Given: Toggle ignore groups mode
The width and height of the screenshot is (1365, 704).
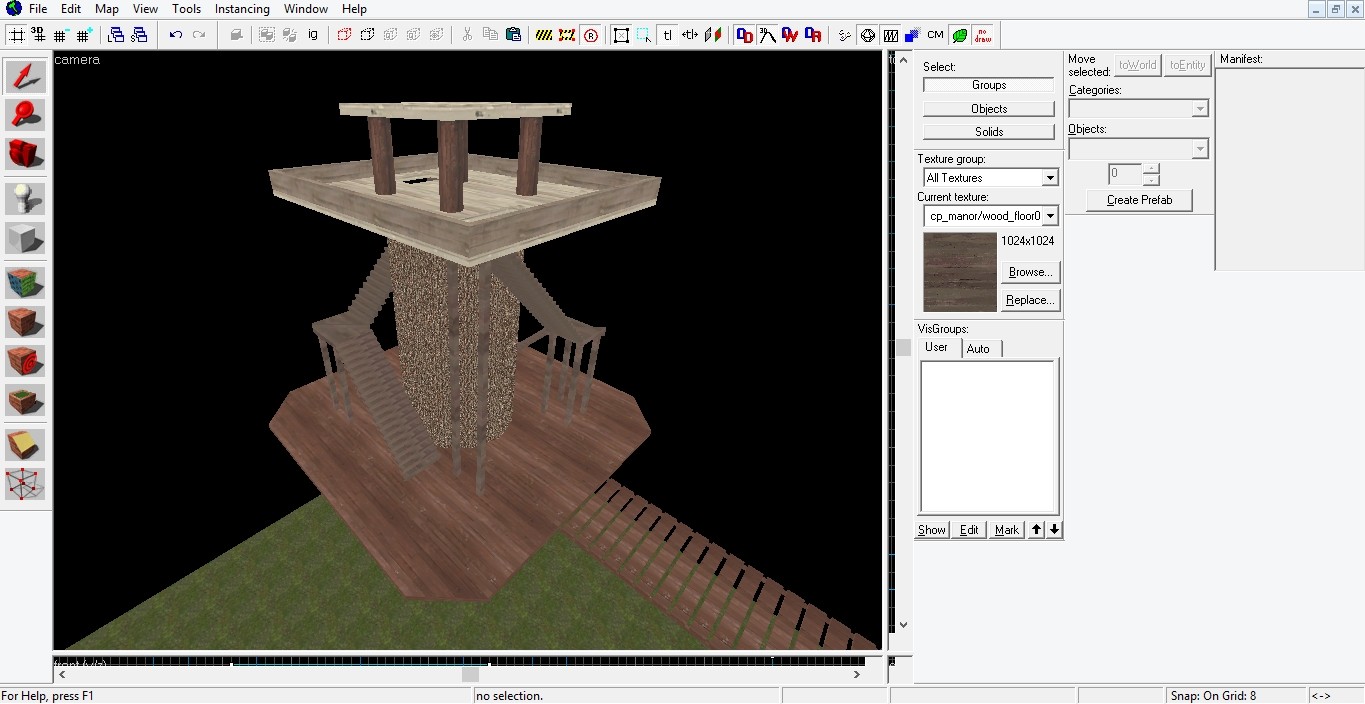Looking at the screenshot, I should tap(312, 35).
